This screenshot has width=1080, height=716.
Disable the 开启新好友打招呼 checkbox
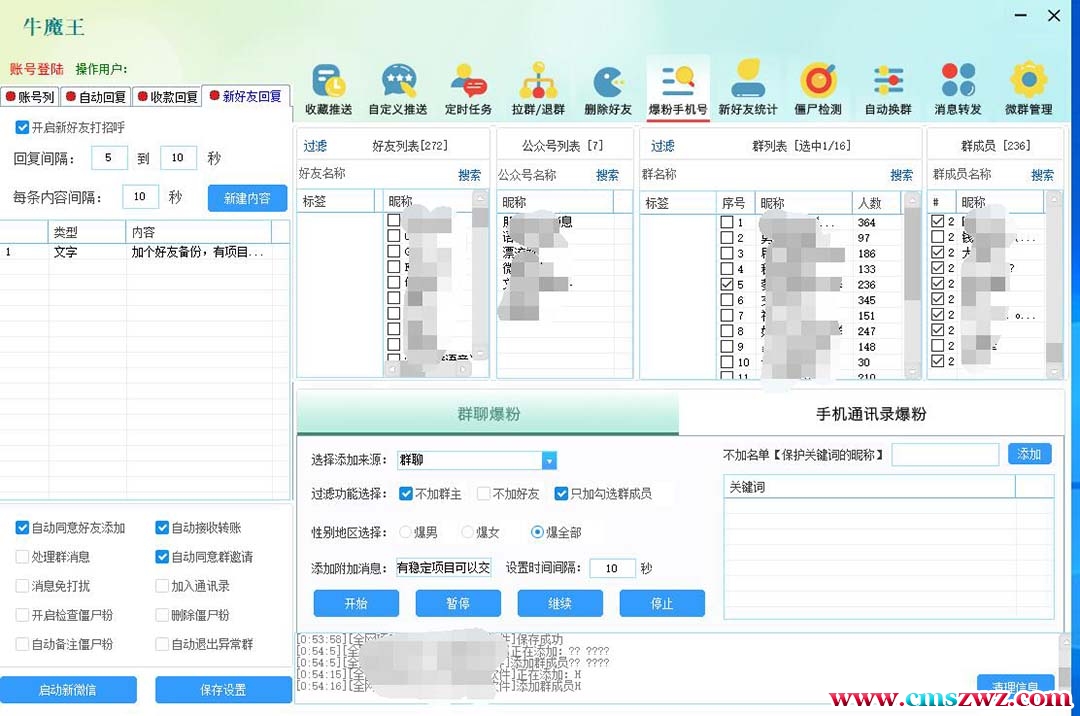point(22,128)
